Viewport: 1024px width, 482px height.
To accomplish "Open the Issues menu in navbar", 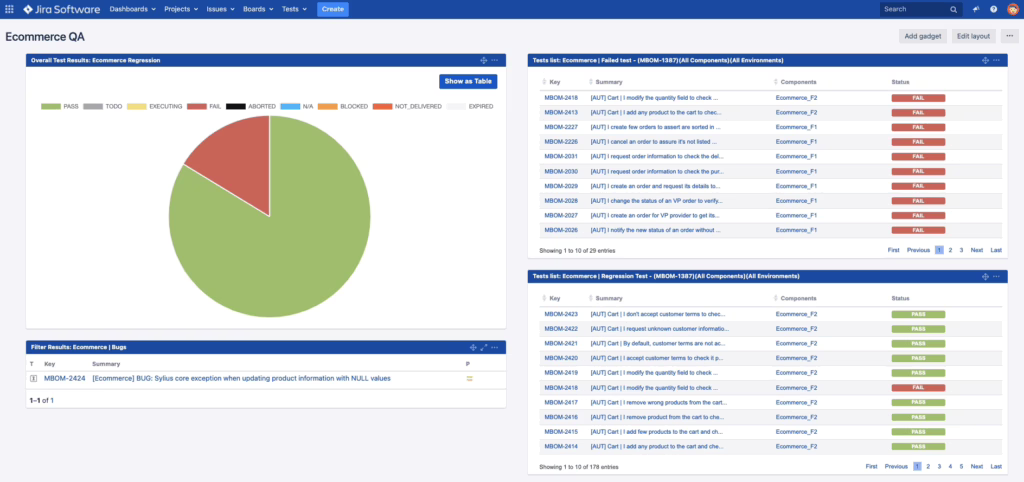I will coord(221,9).
